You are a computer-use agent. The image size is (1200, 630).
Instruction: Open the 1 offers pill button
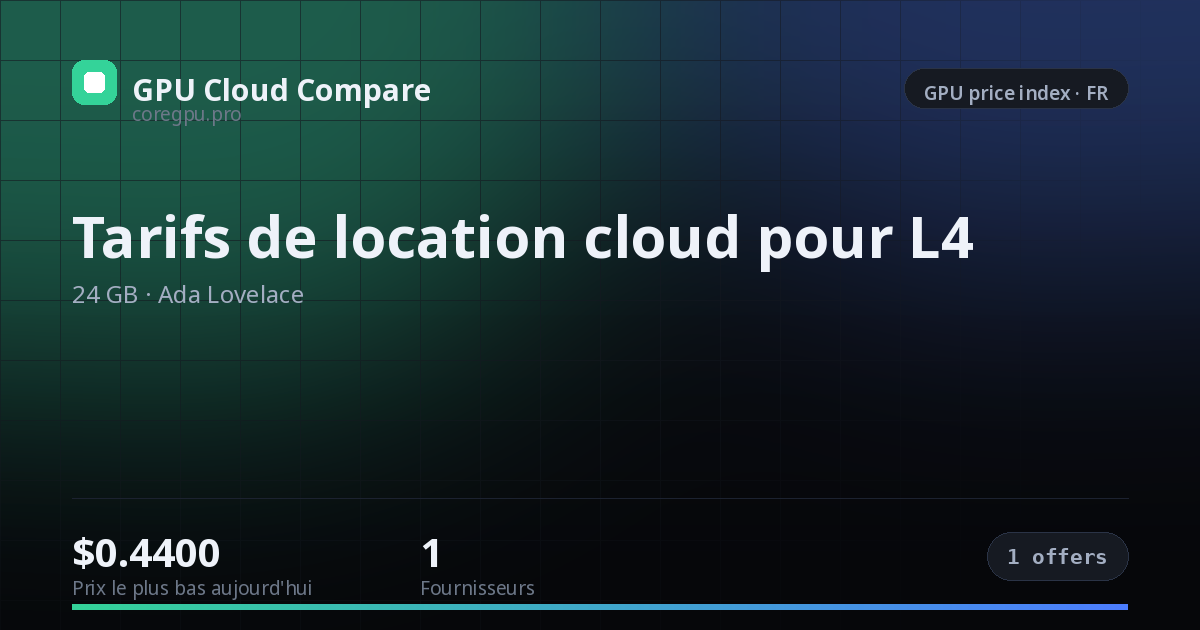tap(1058, 557)
